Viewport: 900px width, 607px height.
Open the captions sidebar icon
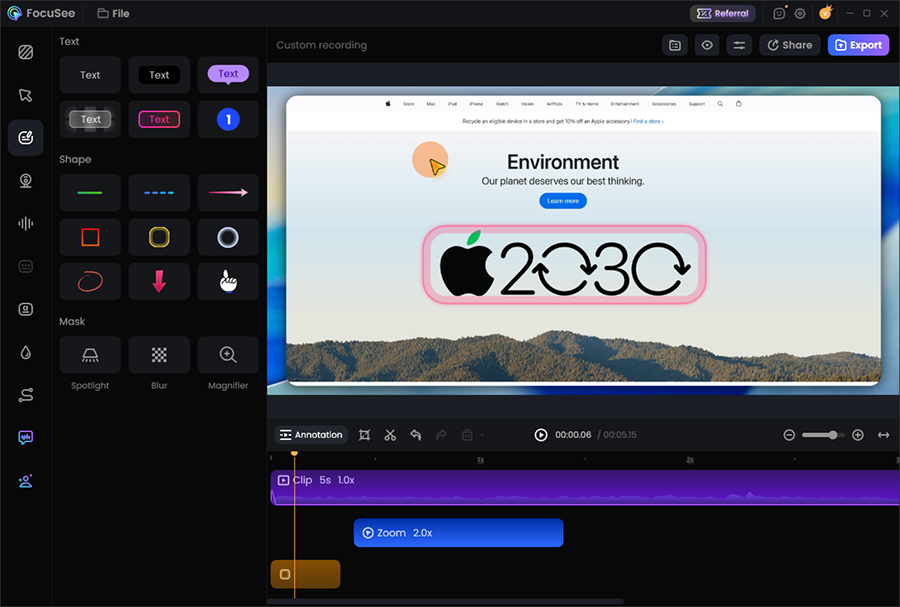point(26,266)
